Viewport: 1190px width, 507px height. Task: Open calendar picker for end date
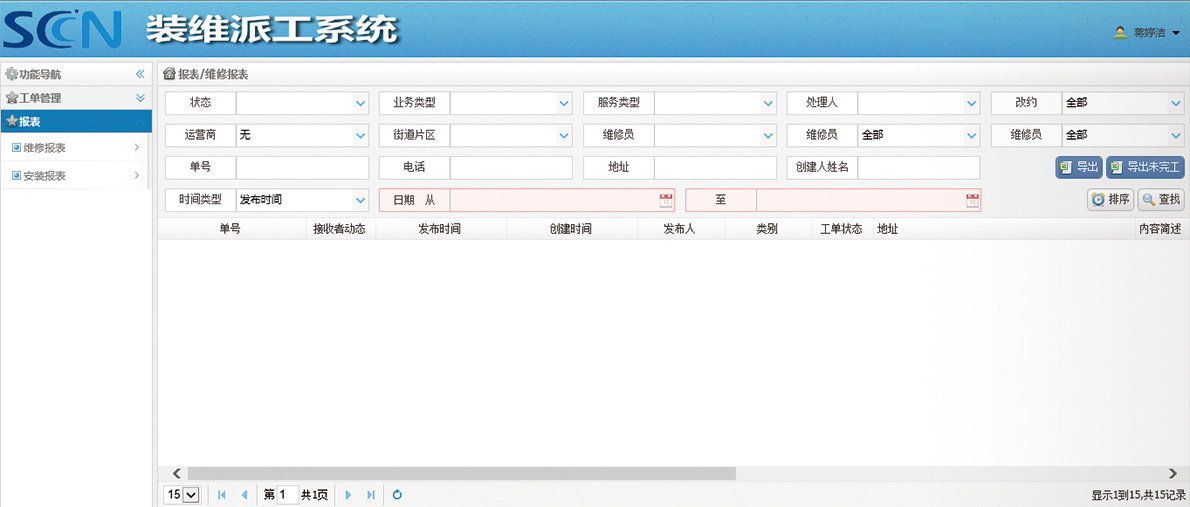click(972, 200)
